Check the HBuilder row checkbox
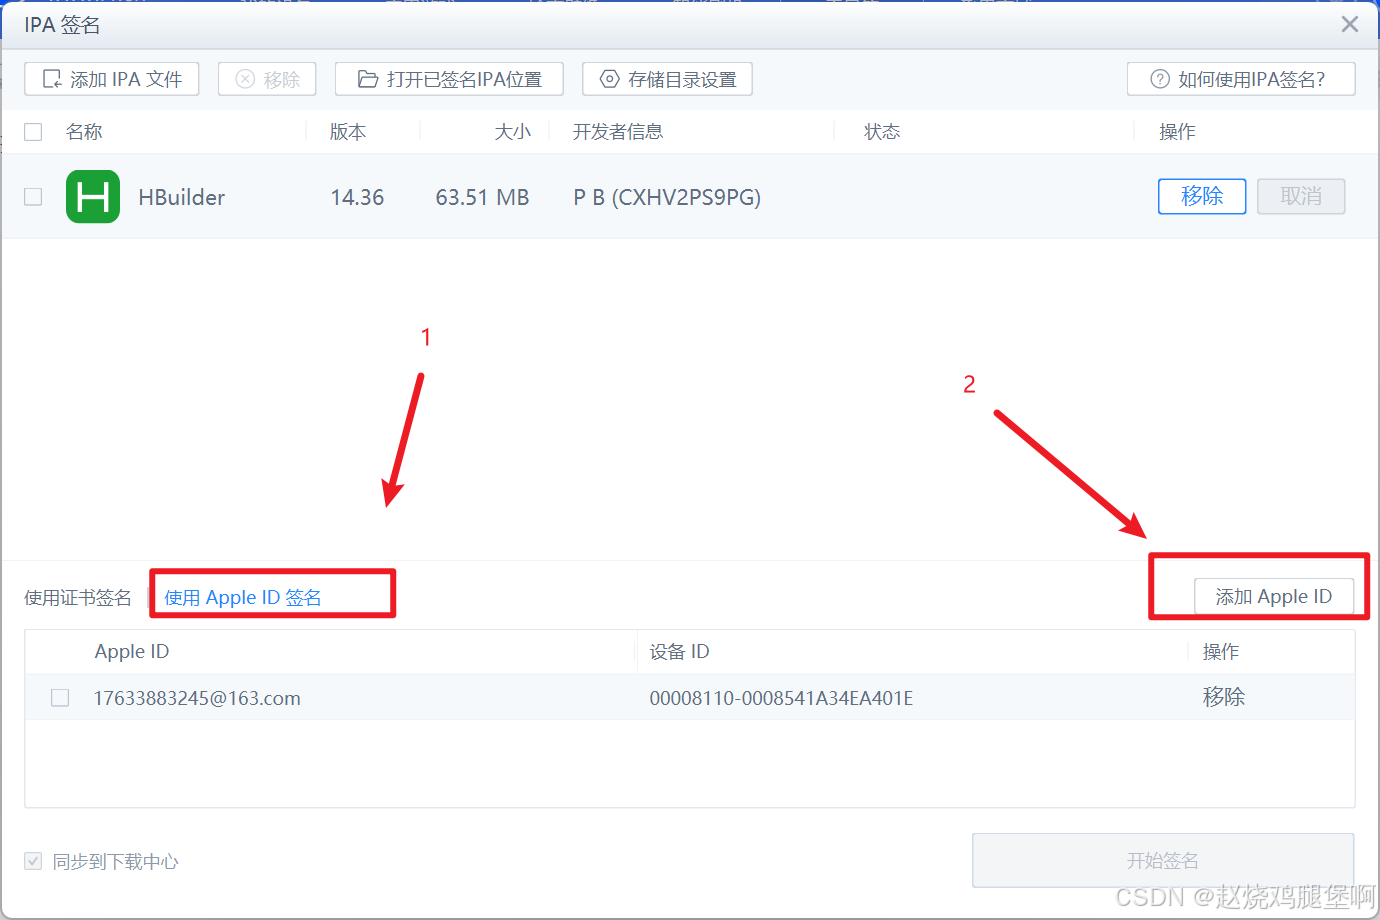The height and width of the screenshot is (920, 1380). pyautogui.click(x=32, y=196)
